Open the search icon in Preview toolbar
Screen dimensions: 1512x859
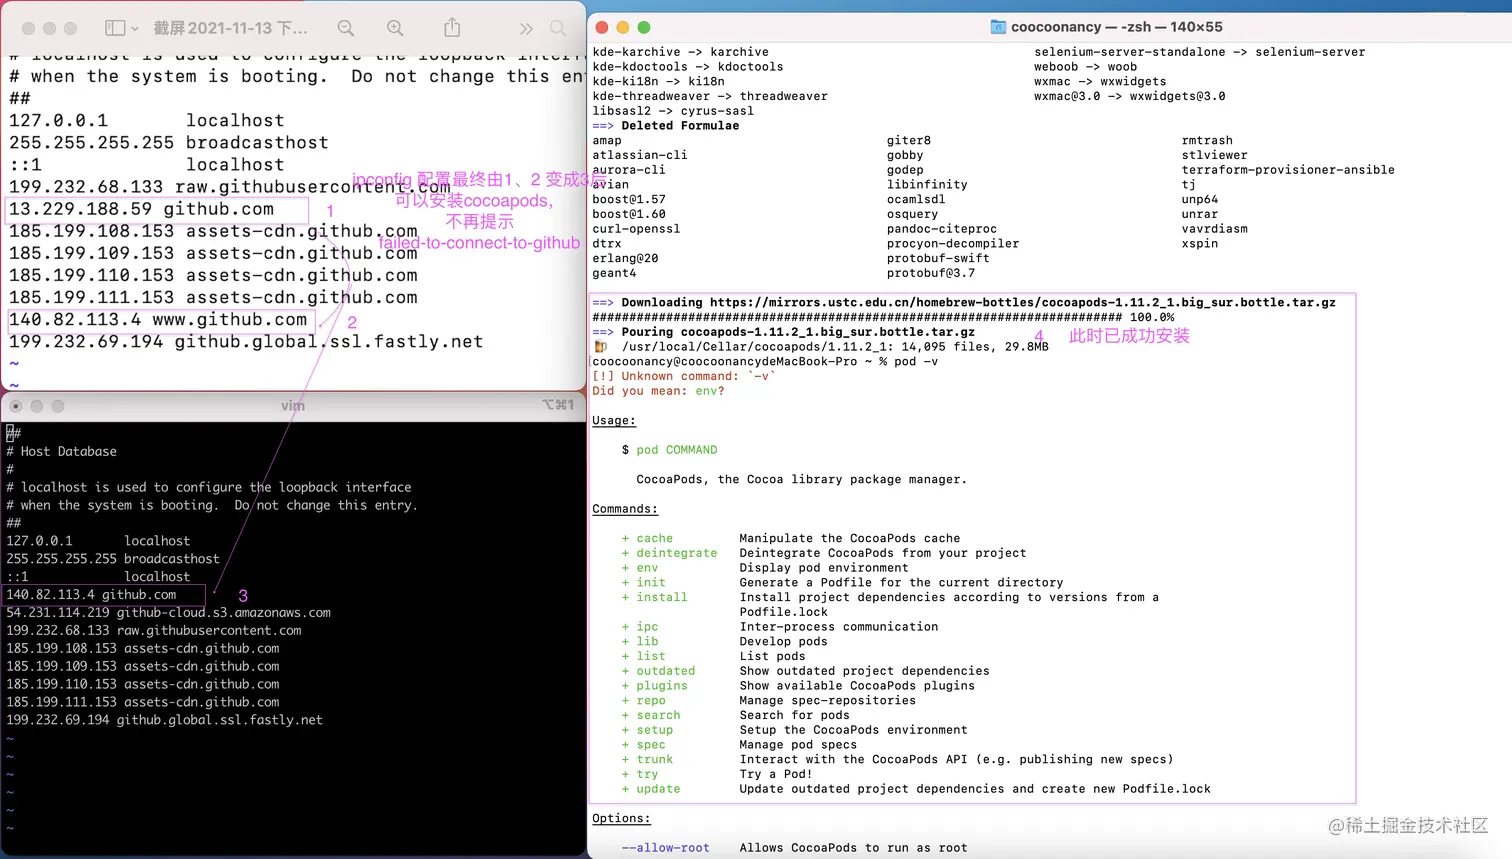(x=558, y=28)
